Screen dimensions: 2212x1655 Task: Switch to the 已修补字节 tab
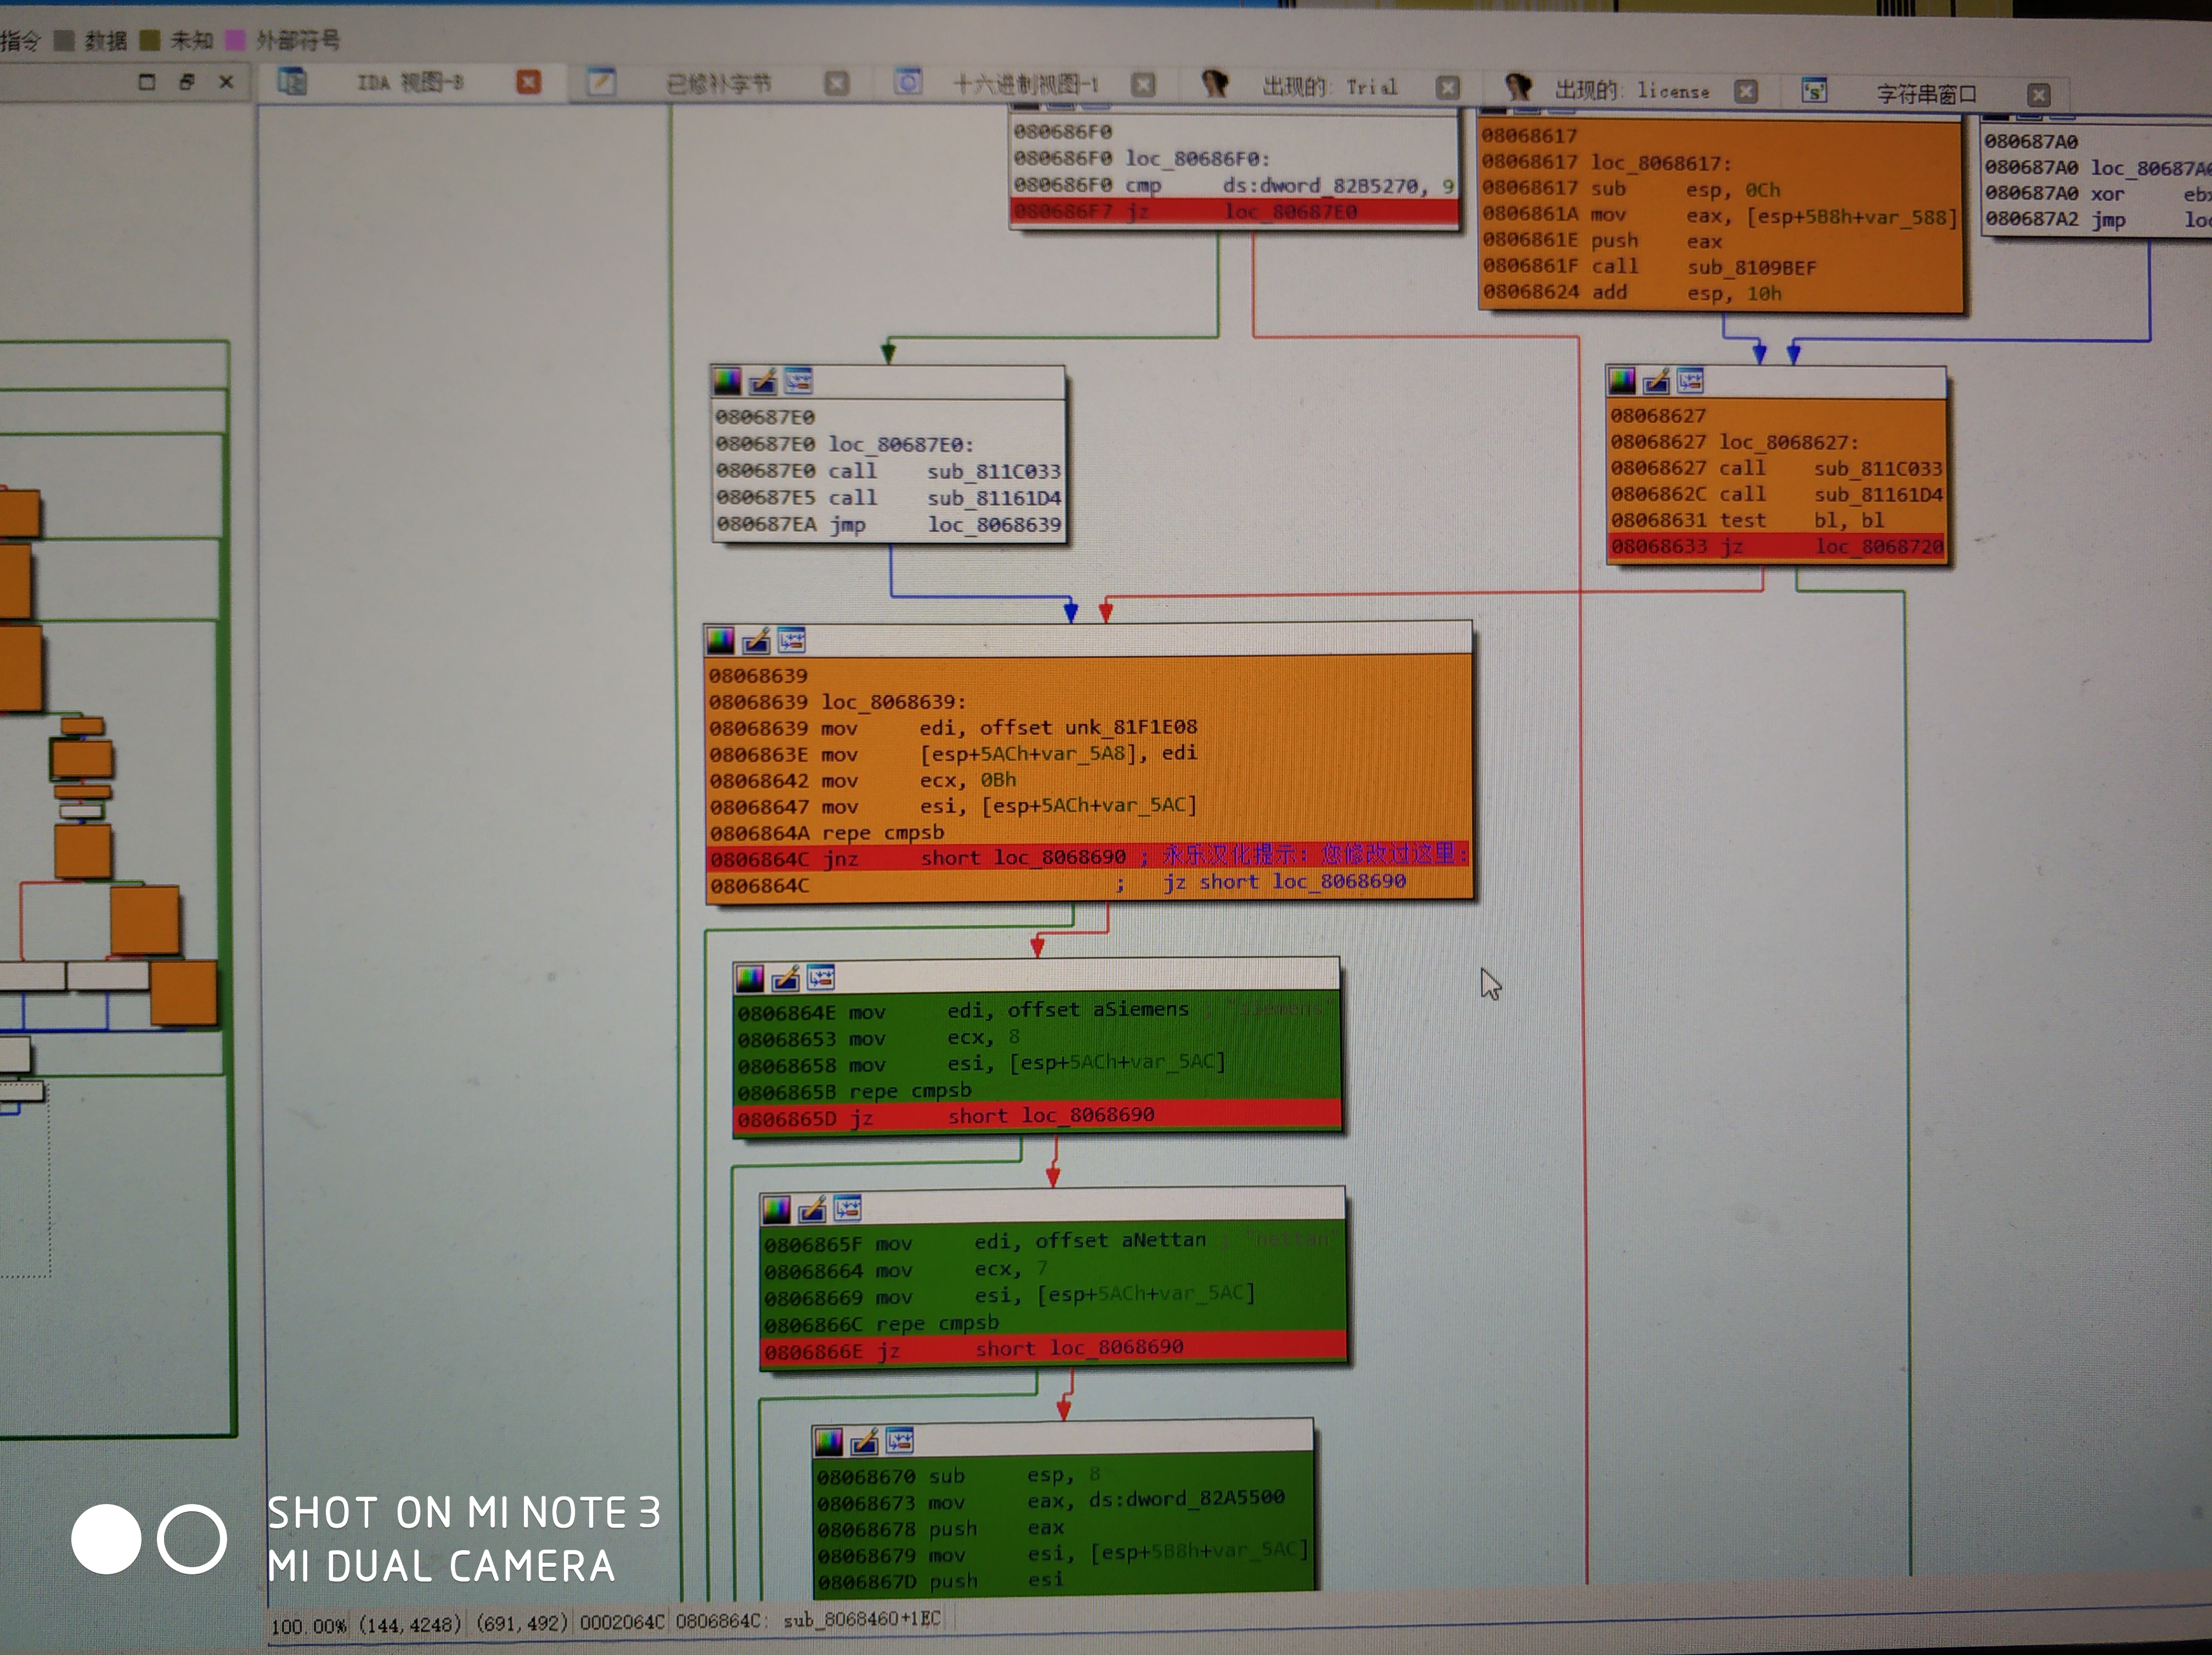[718, 84]
